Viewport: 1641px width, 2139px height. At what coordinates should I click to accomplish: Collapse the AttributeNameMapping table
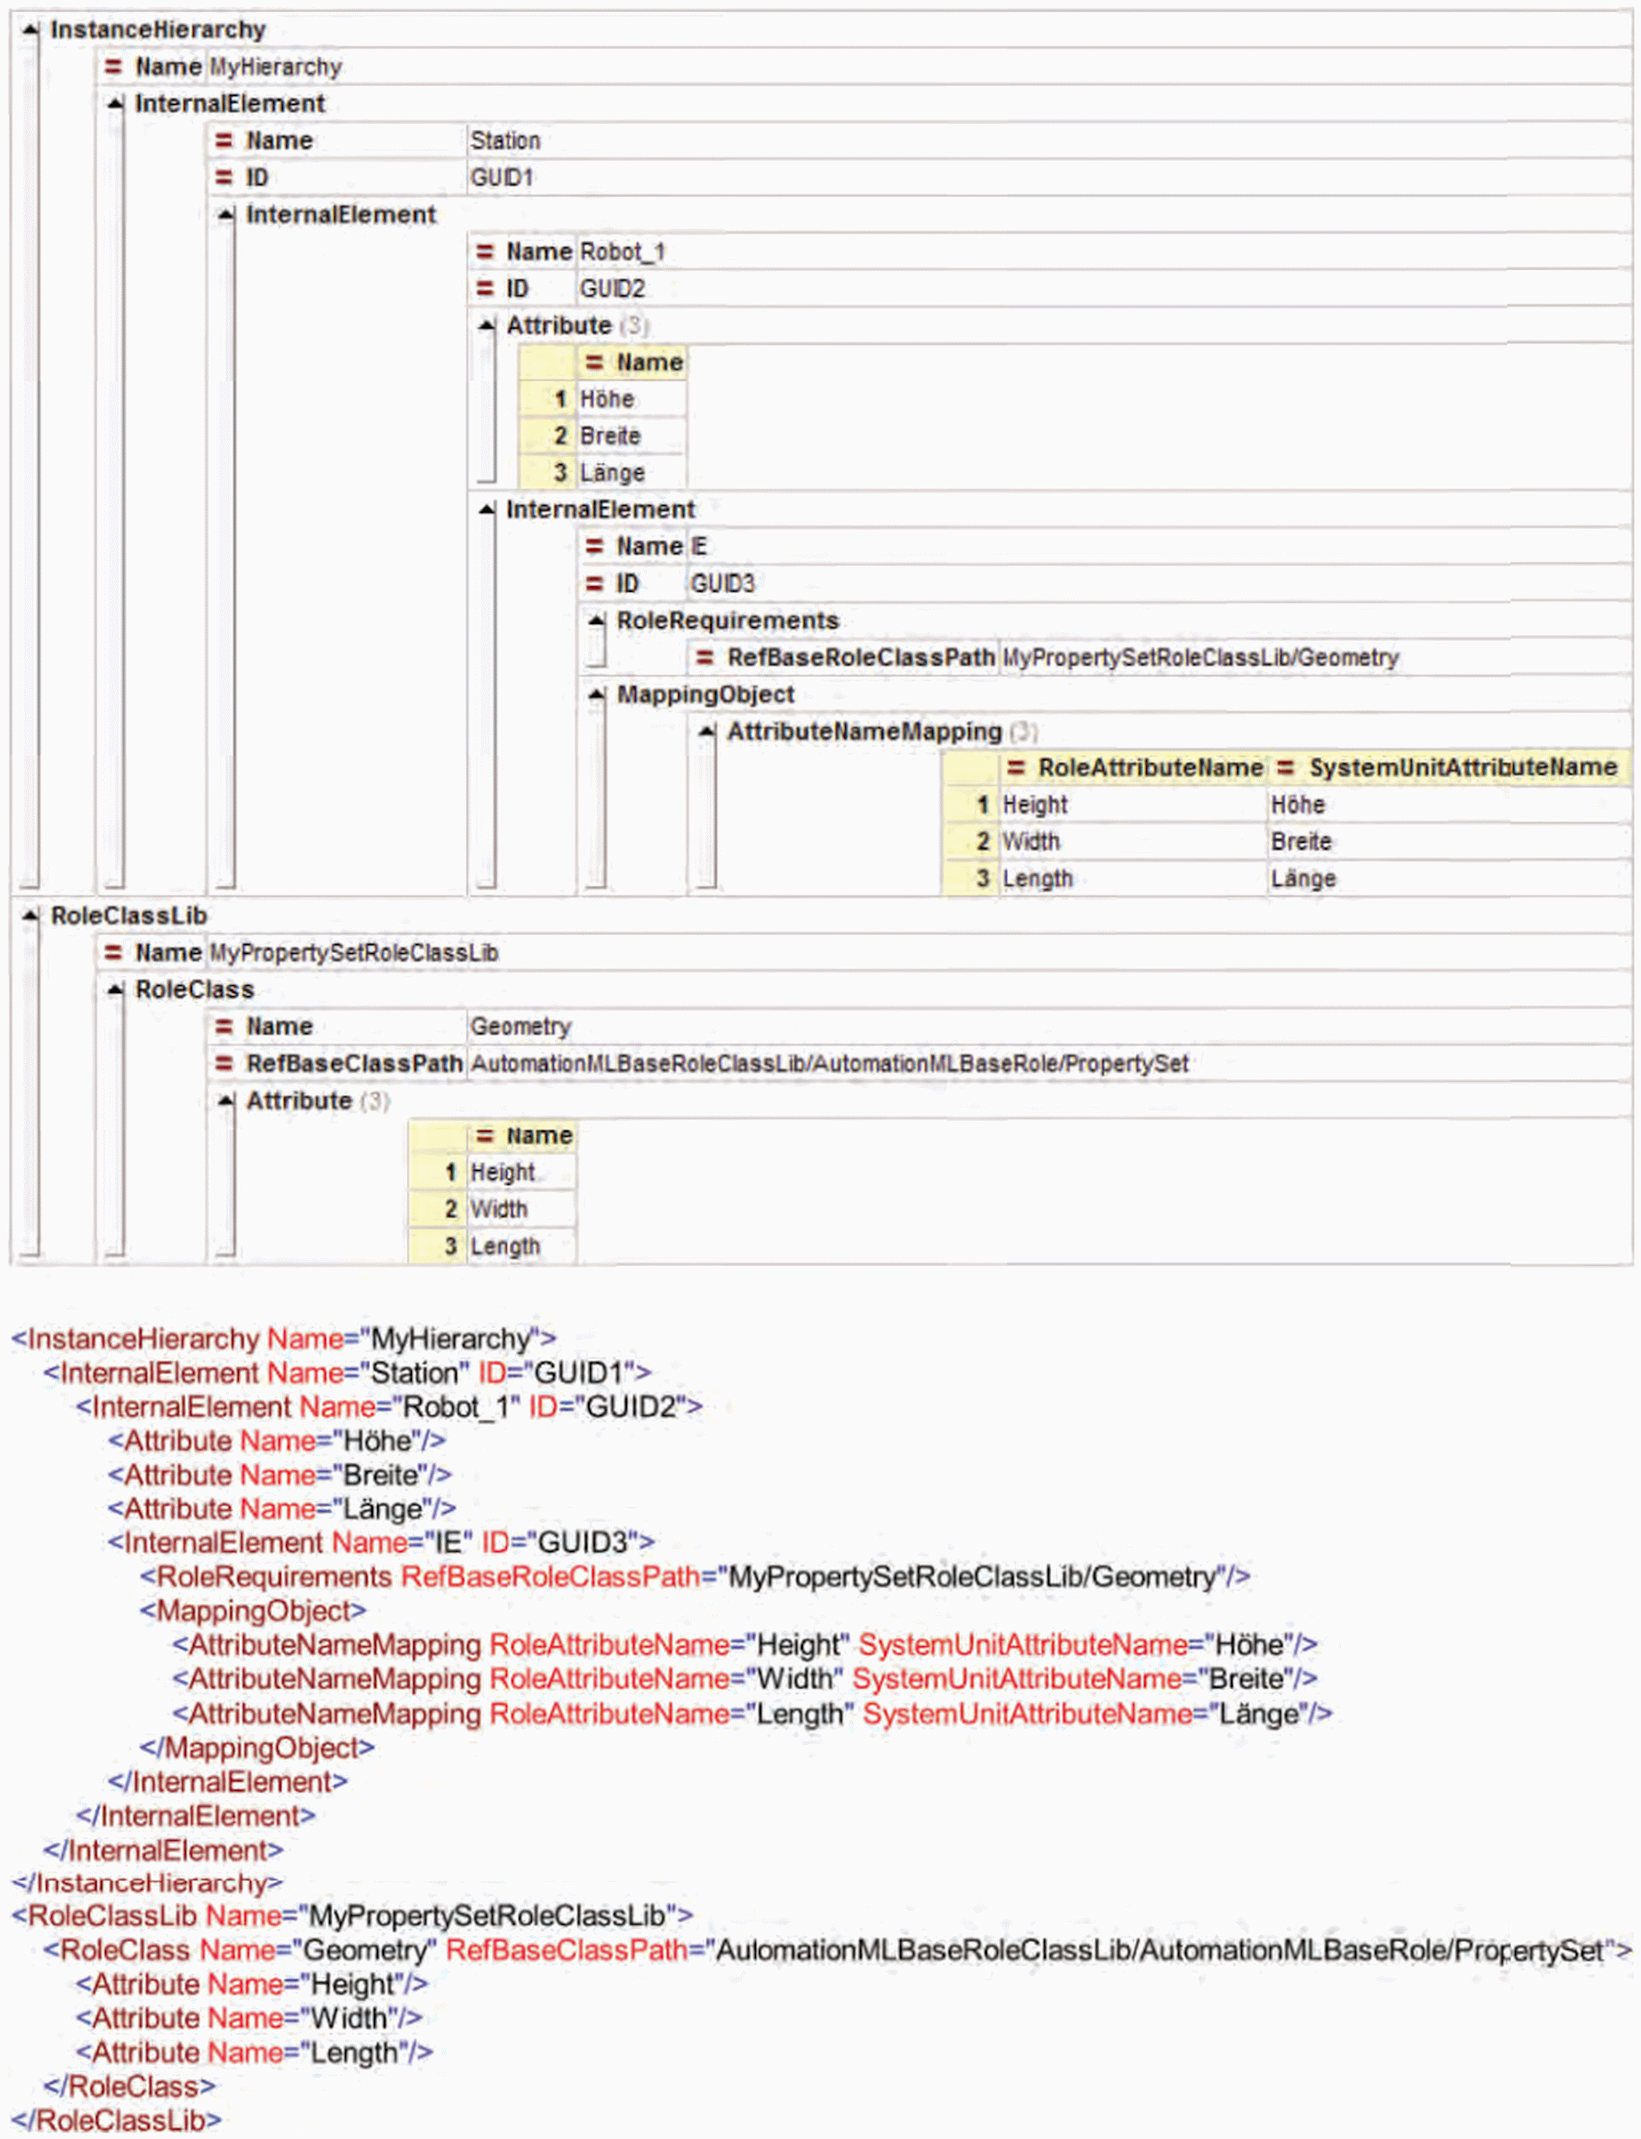click(x=706, y=731)
